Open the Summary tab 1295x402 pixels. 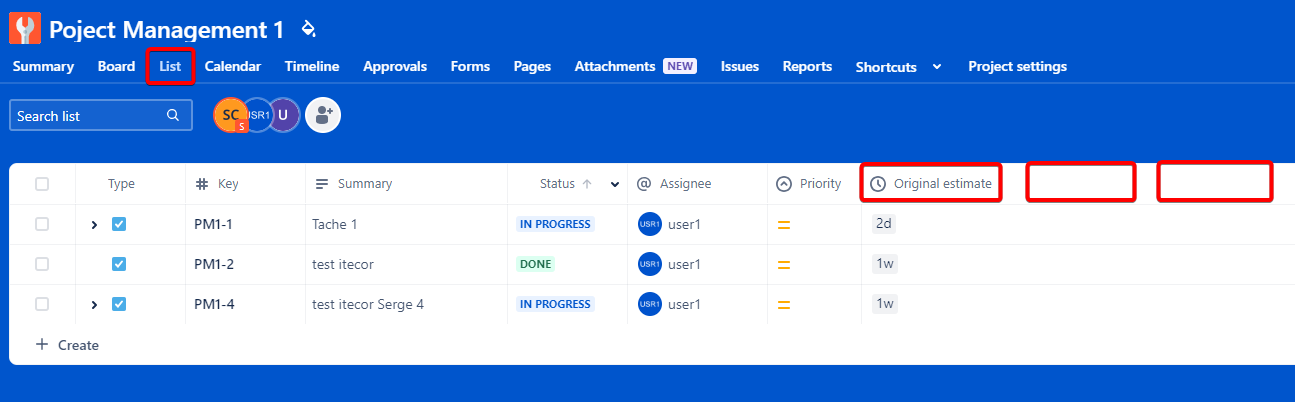43,66
